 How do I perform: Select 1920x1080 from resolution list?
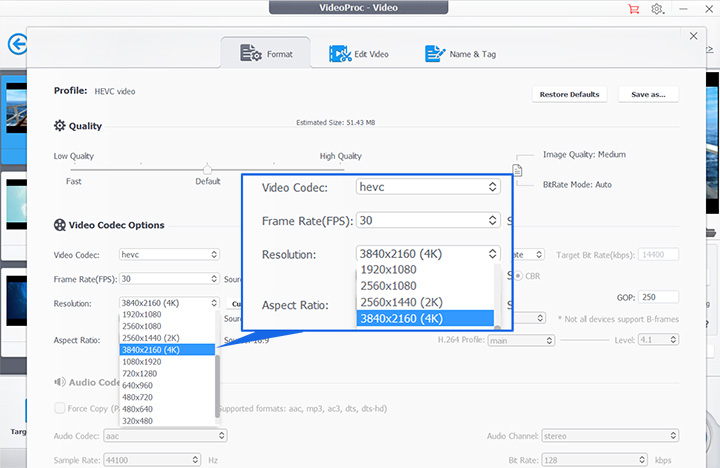pyautogui.click(x=167, y=315)
